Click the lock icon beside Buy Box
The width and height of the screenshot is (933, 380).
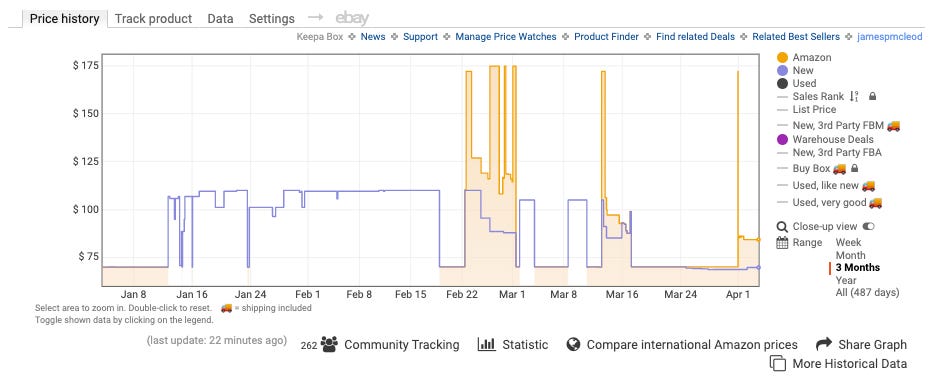coord(855,169)
